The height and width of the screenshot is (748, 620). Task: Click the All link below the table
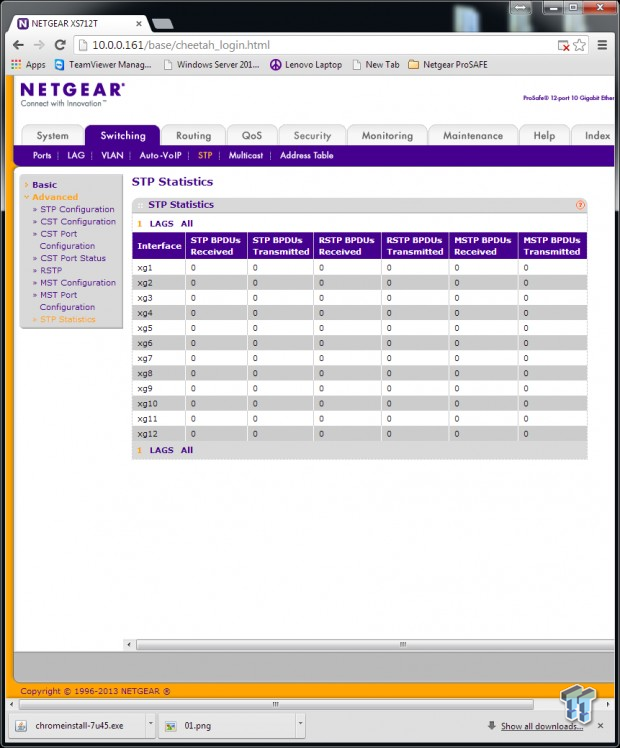click(x=186, y=450)
